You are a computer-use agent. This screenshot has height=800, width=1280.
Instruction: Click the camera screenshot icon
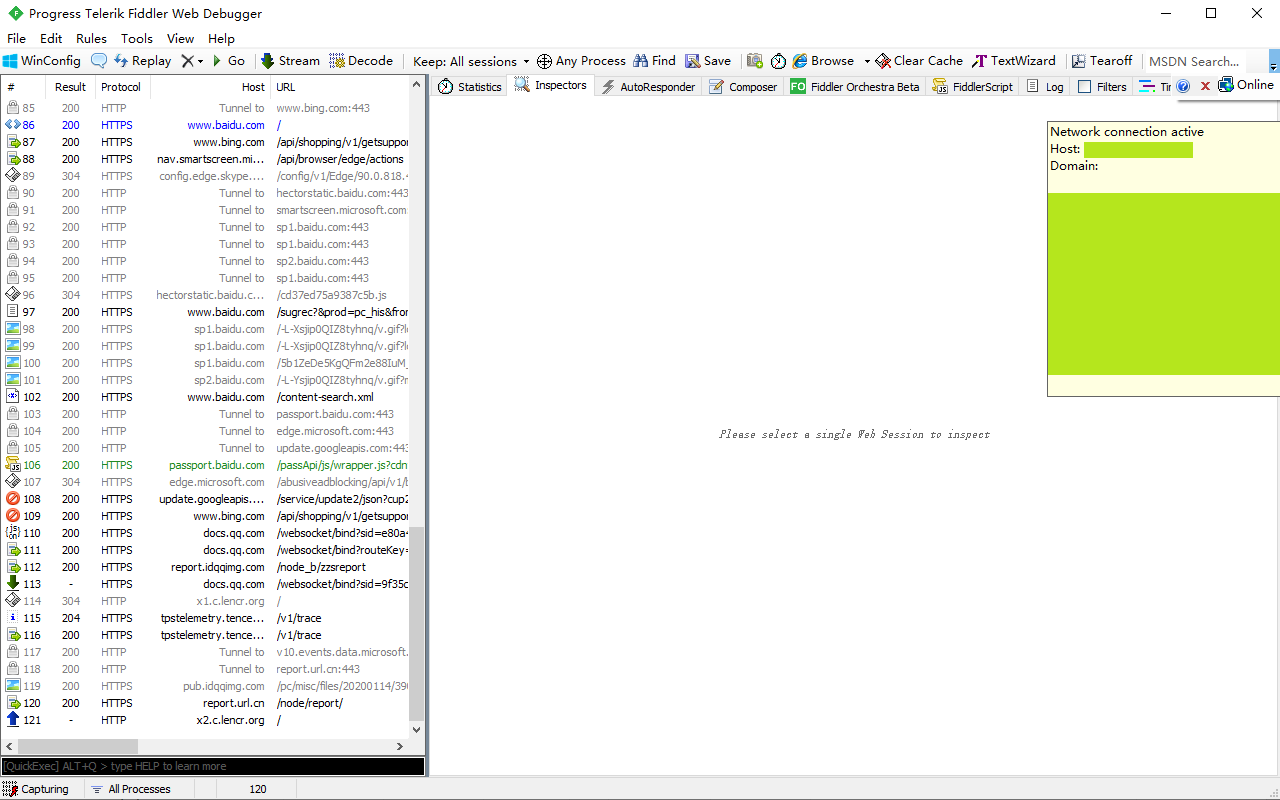click(755, 61)
